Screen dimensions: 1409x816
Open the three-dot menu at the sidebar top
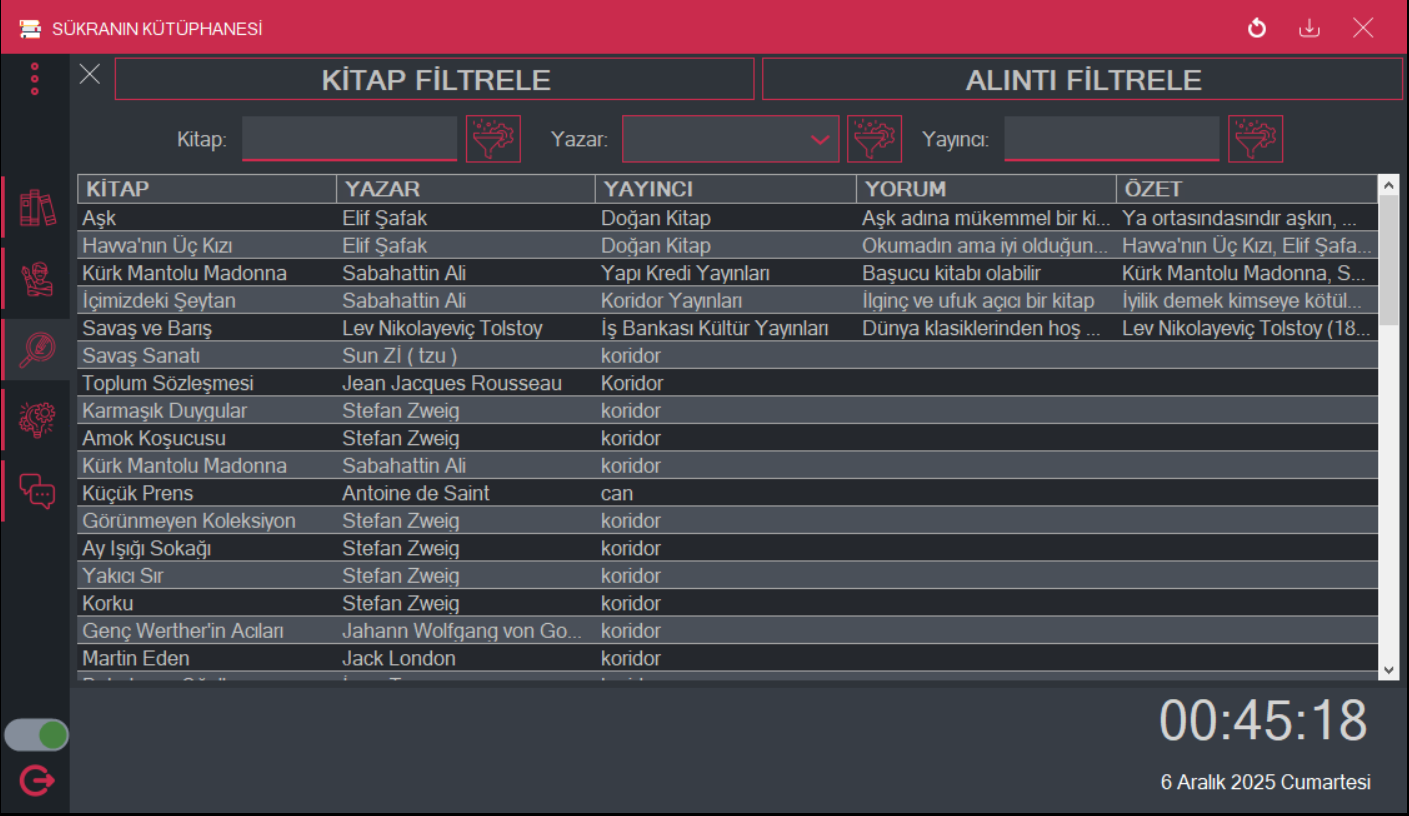click(36, 77)
